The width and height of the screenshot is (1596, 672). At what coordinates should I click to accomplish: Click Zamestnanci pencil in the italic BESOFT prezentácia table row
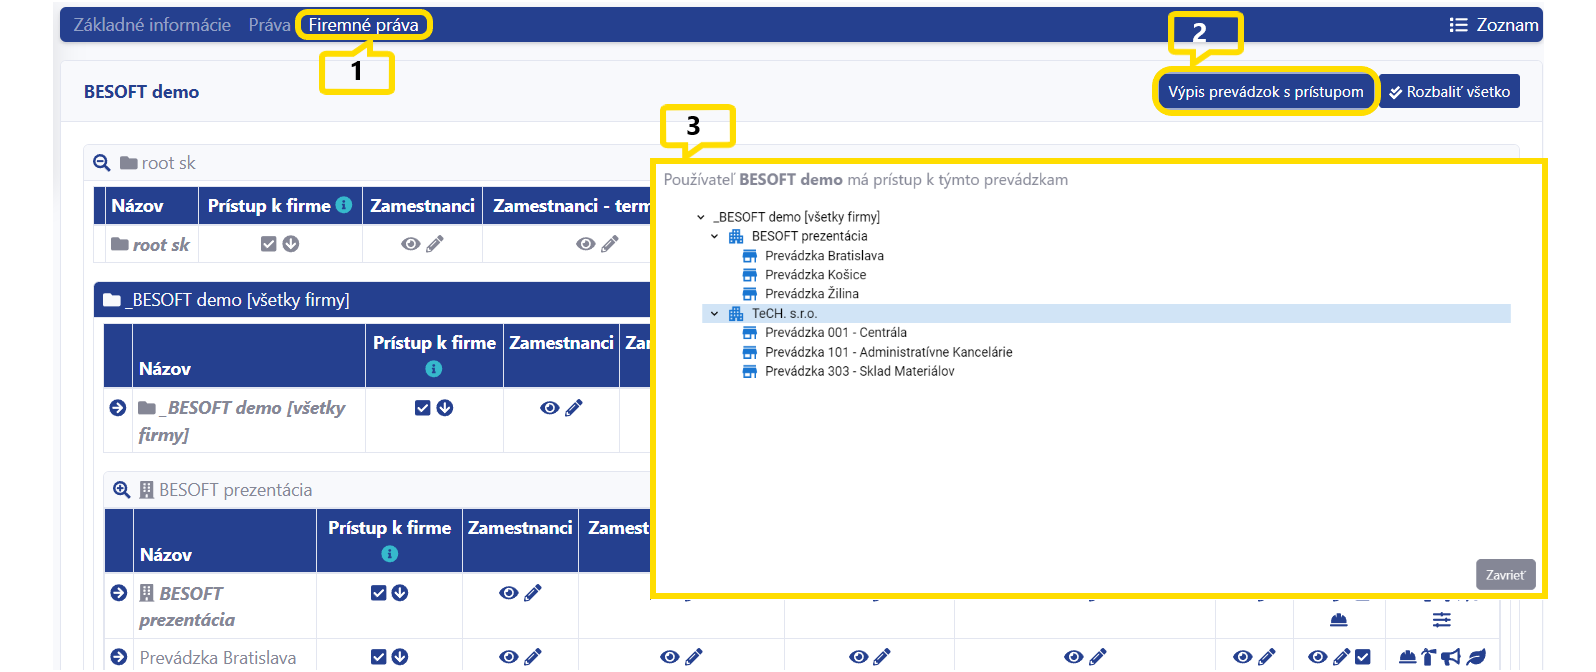(x=533, y=592)
